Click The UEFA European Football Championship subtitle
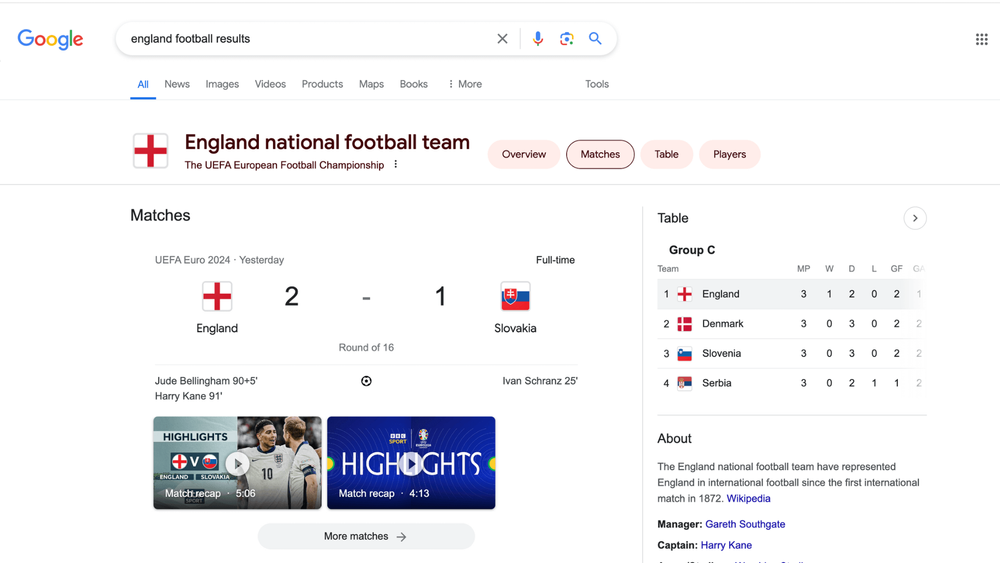Image resolution: width=1000 pixels, height=563 pixels. (x=284, y=165)
